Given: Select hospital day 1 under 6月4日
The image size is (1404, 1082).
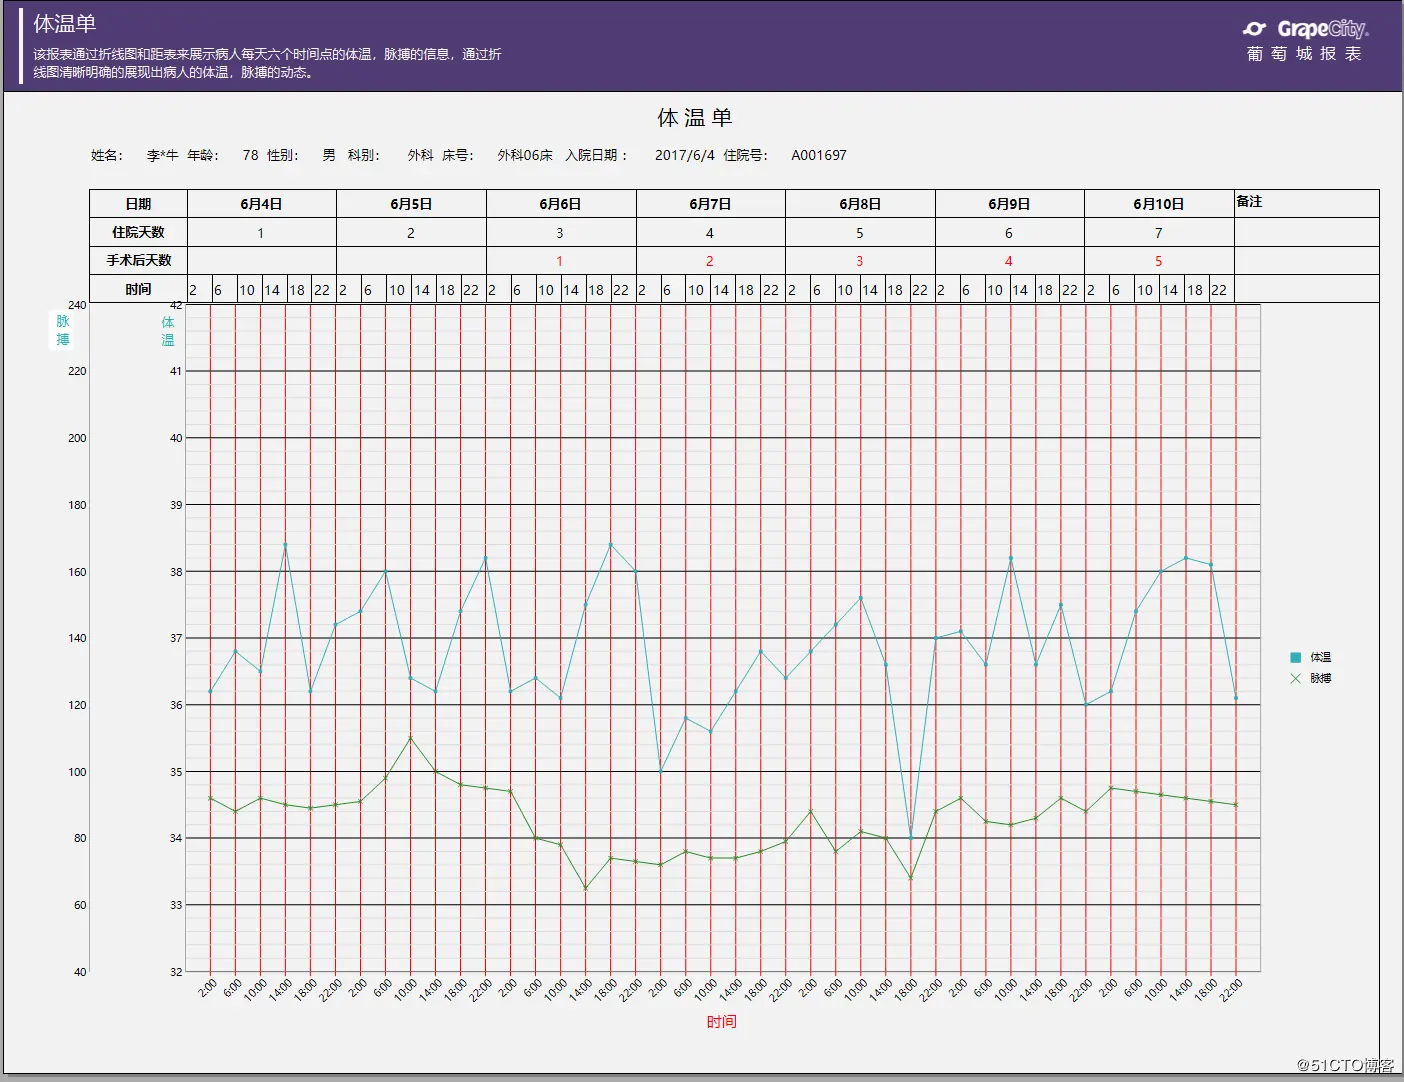Looking at the screenshot, I should tap(261, 233).
